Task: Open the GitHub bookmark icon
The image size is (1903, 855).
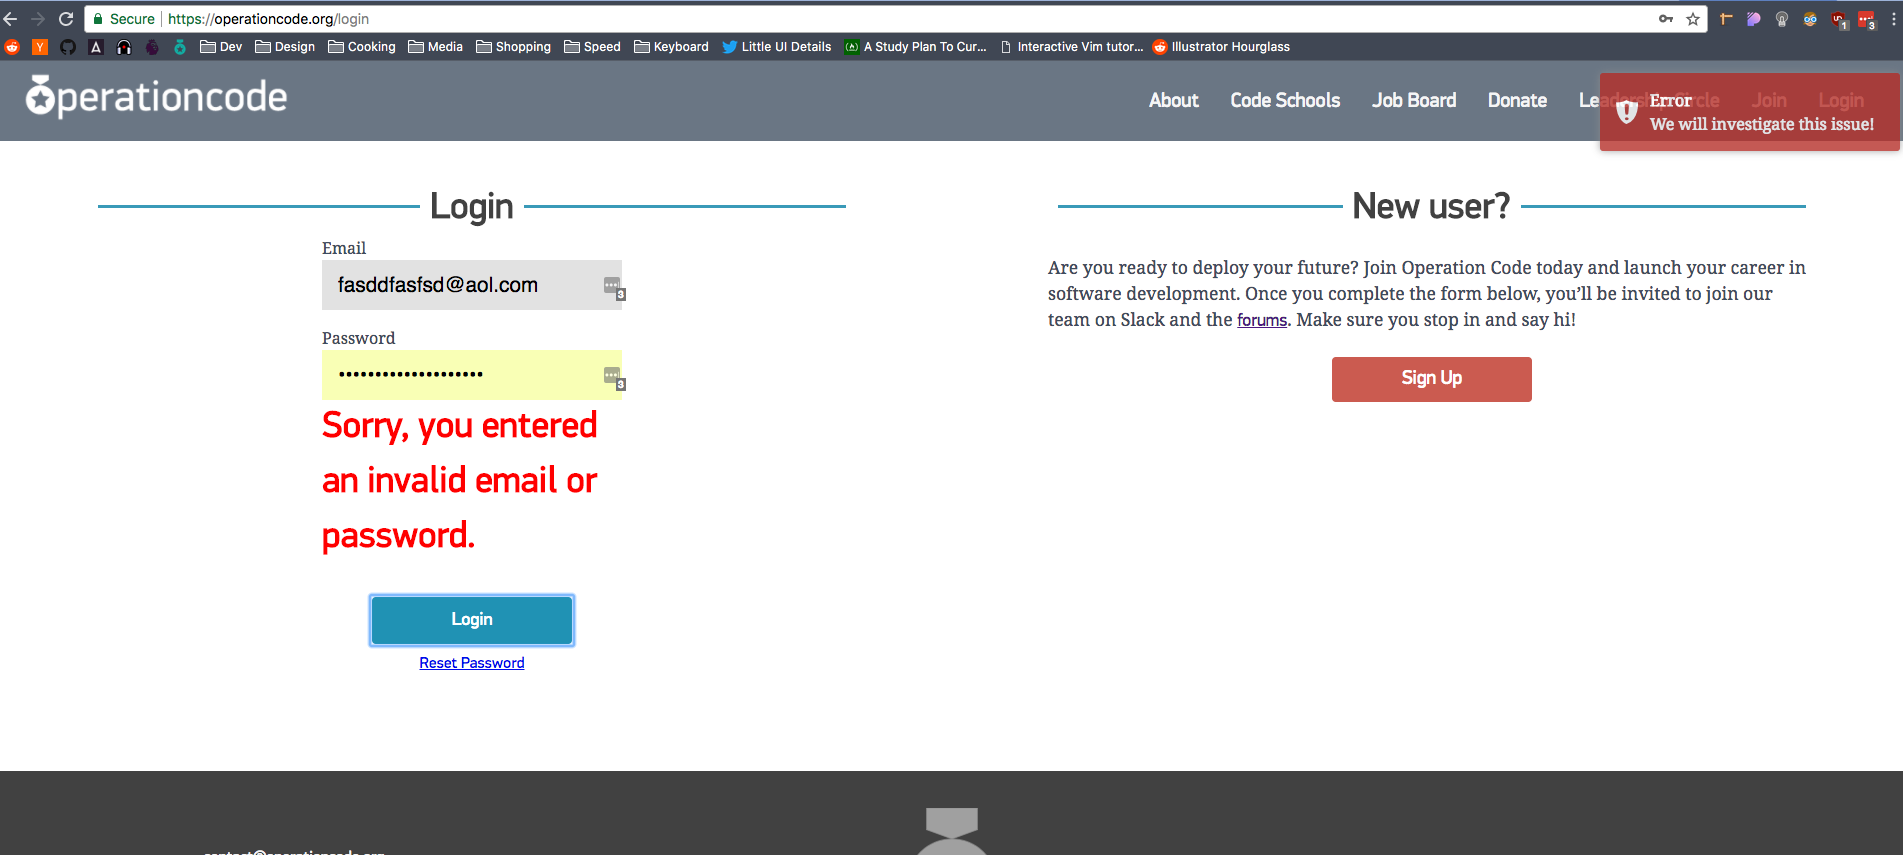Action: coord(68,47)
